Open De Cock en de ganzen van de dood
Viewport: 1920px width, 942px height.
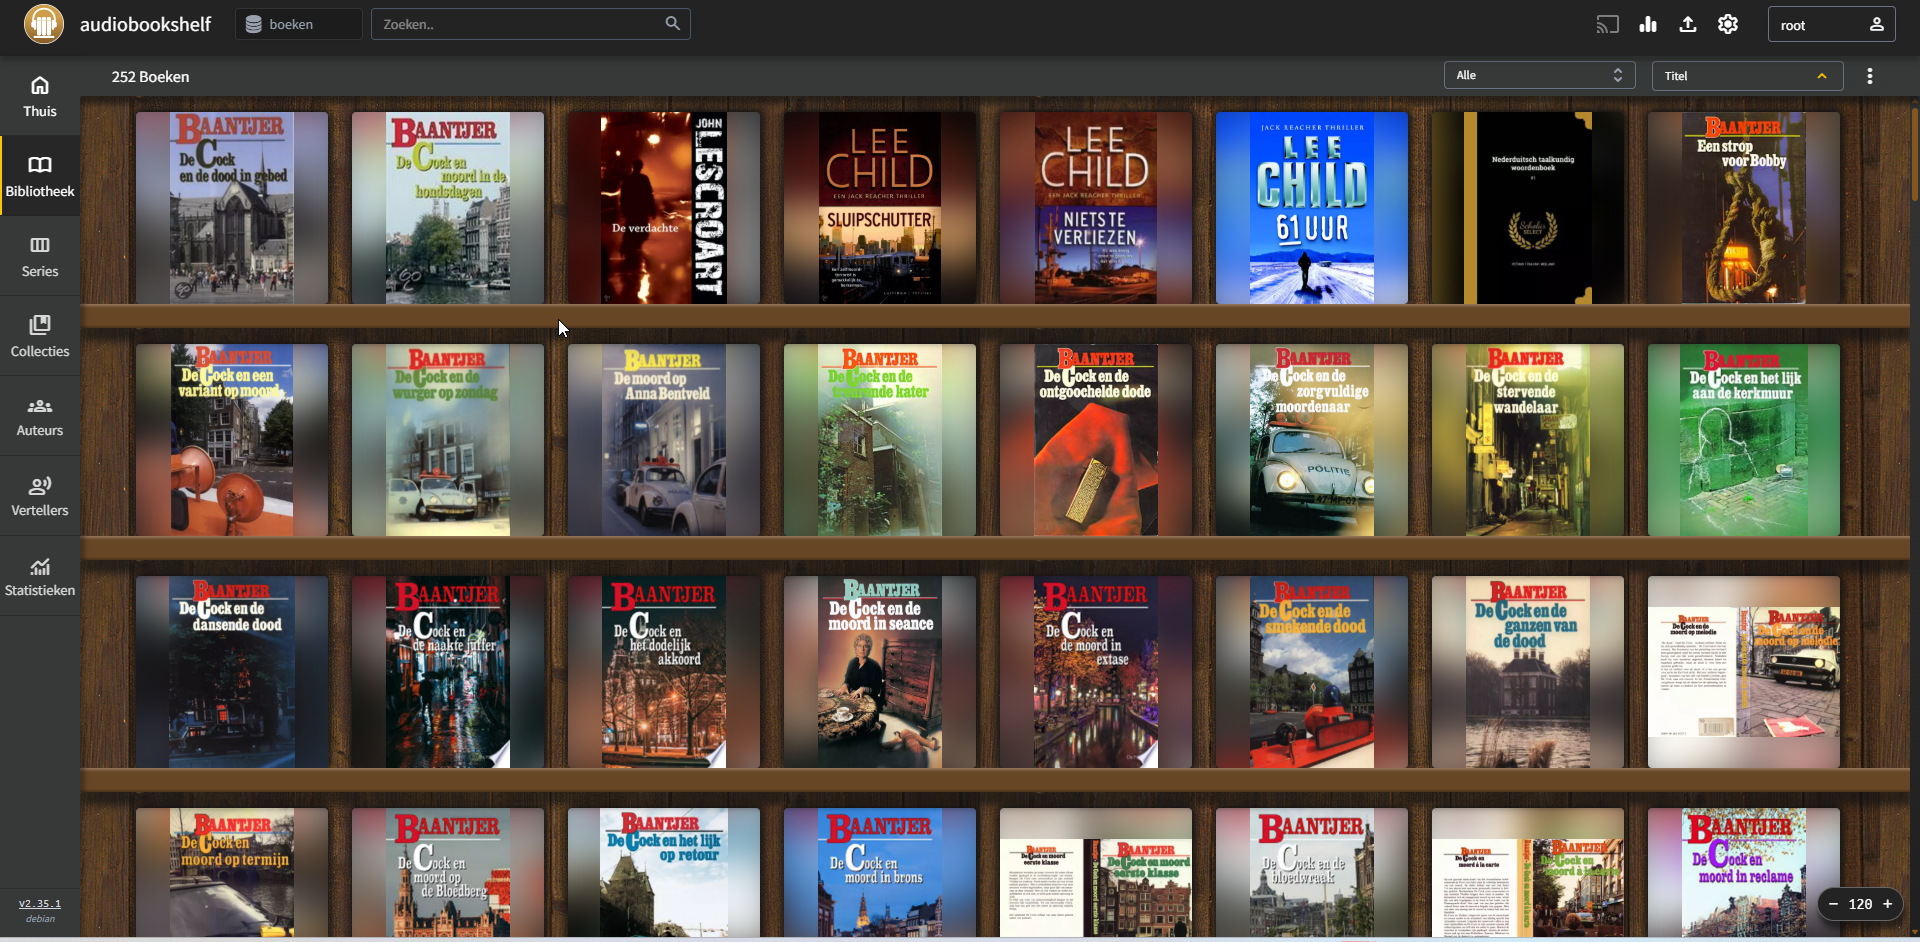point(1528,672)
